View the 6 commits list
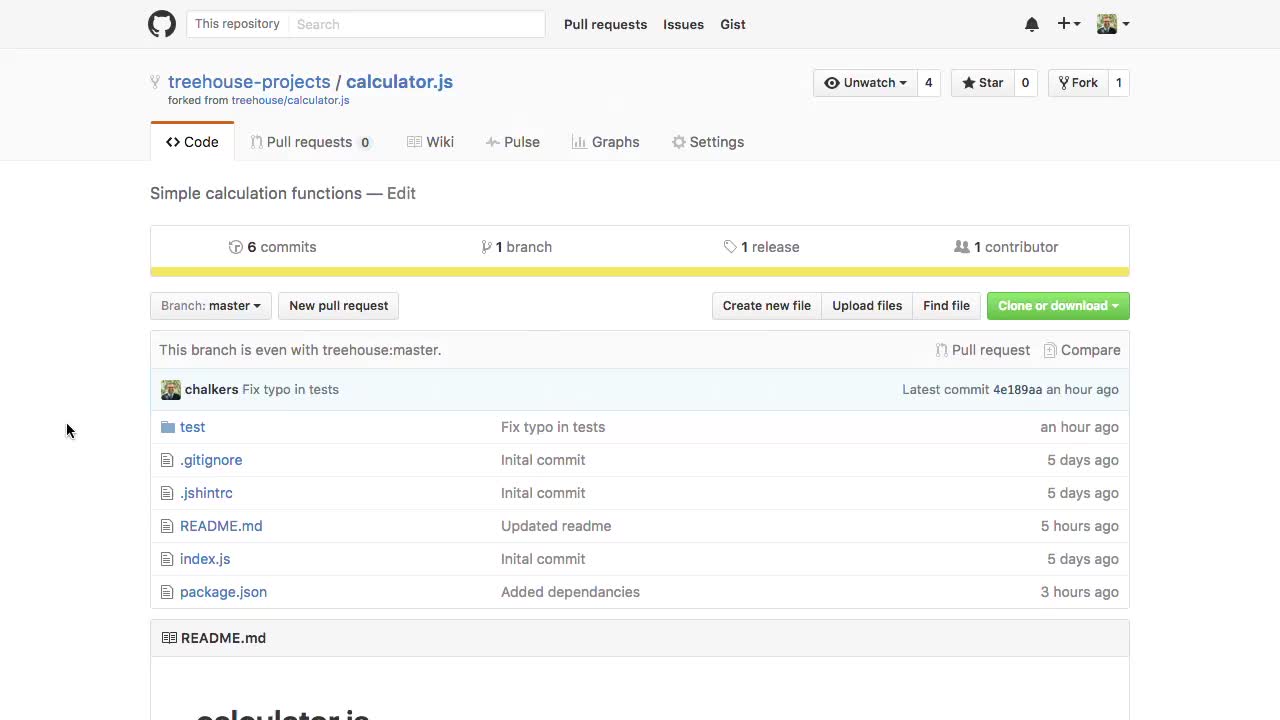Screen dimensions: 1280x720 point(273,247)
